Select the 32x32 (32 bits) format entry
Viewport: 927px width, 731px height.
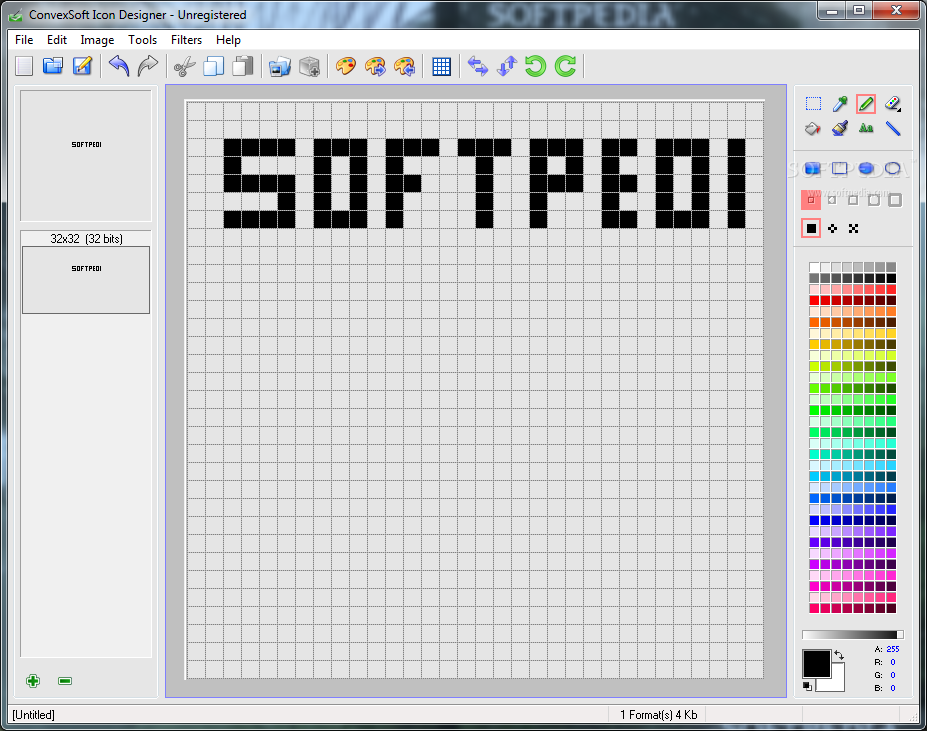86,238
